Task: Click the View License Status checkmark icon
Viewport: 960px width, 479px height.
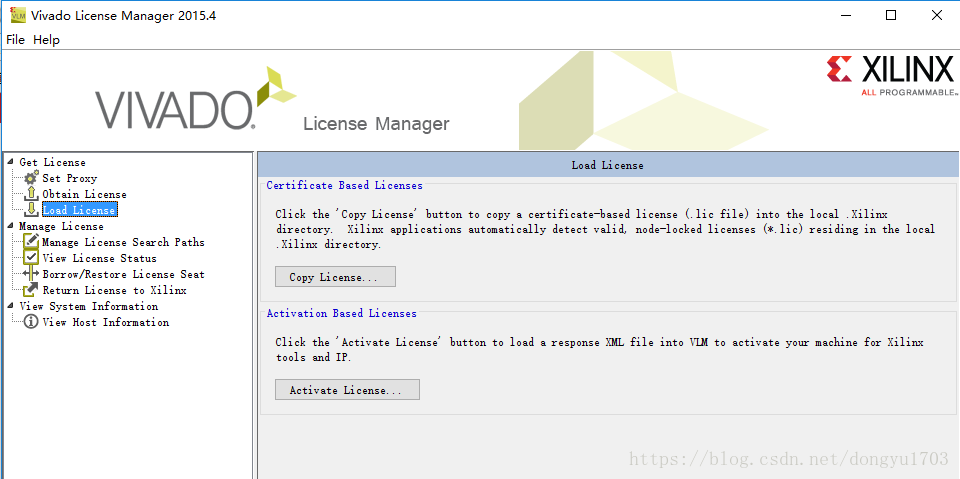Action: point(31,258)
